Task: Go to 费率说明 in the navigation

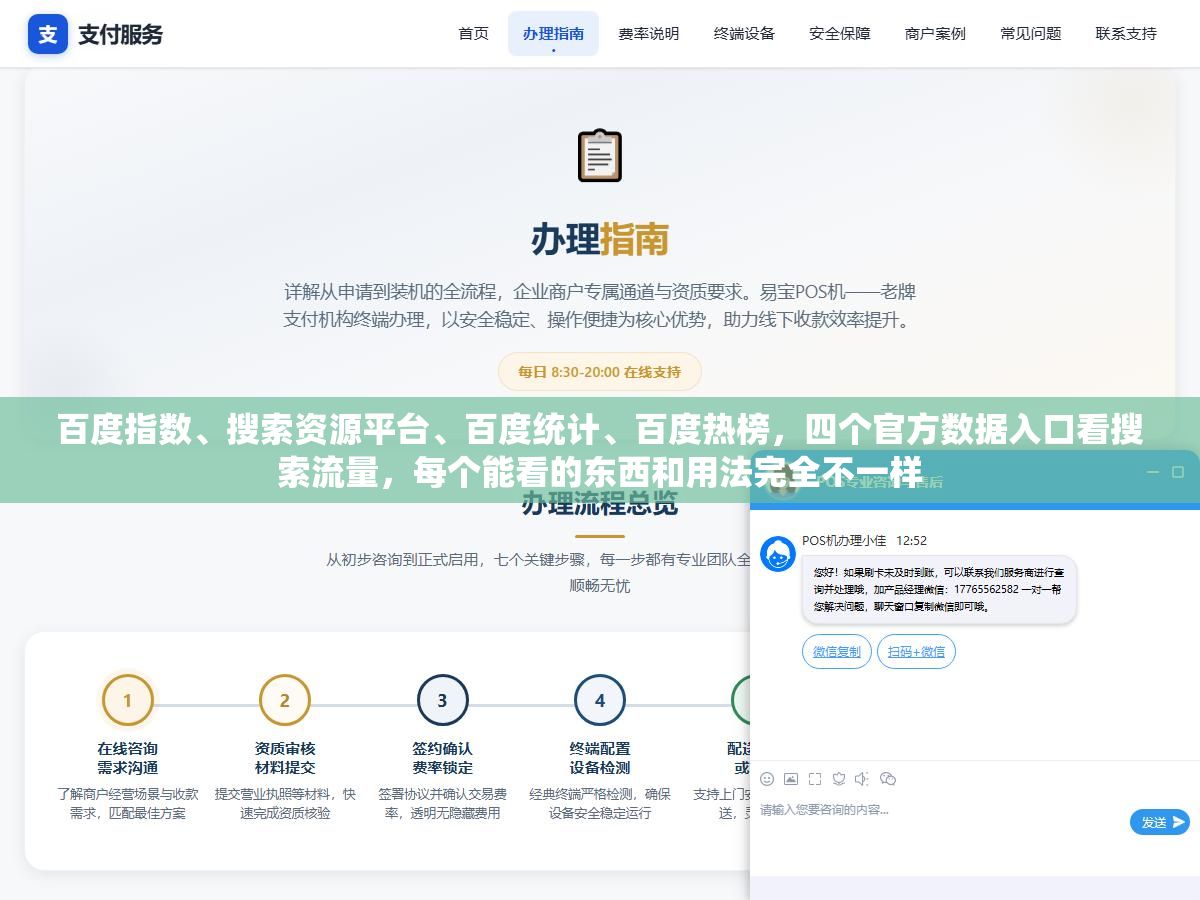Action: pos(649,34)
